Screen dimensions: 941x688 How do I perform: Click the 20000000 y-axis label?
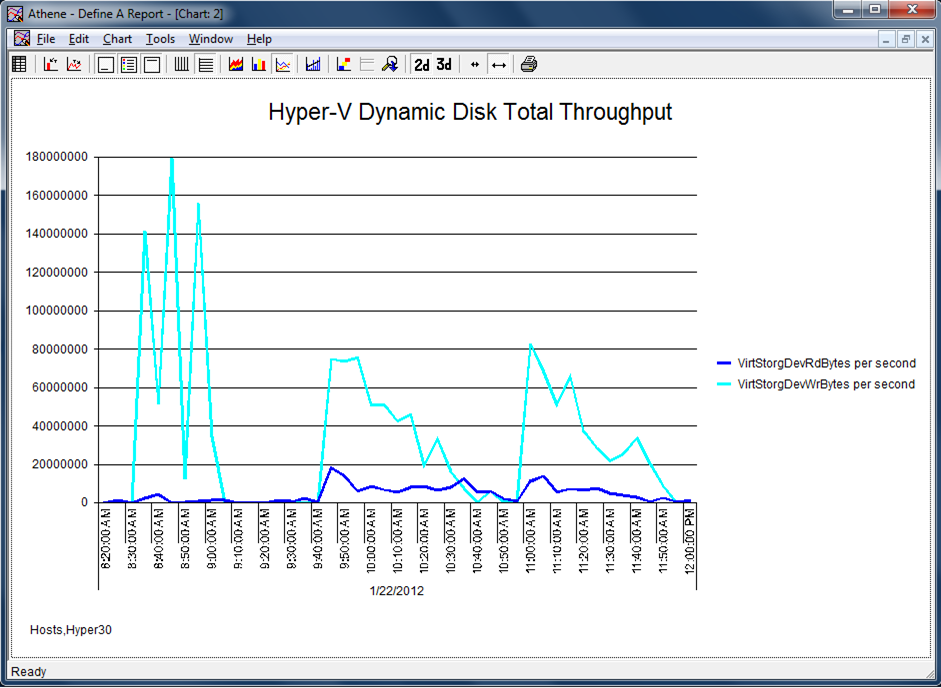pos(59,465)
